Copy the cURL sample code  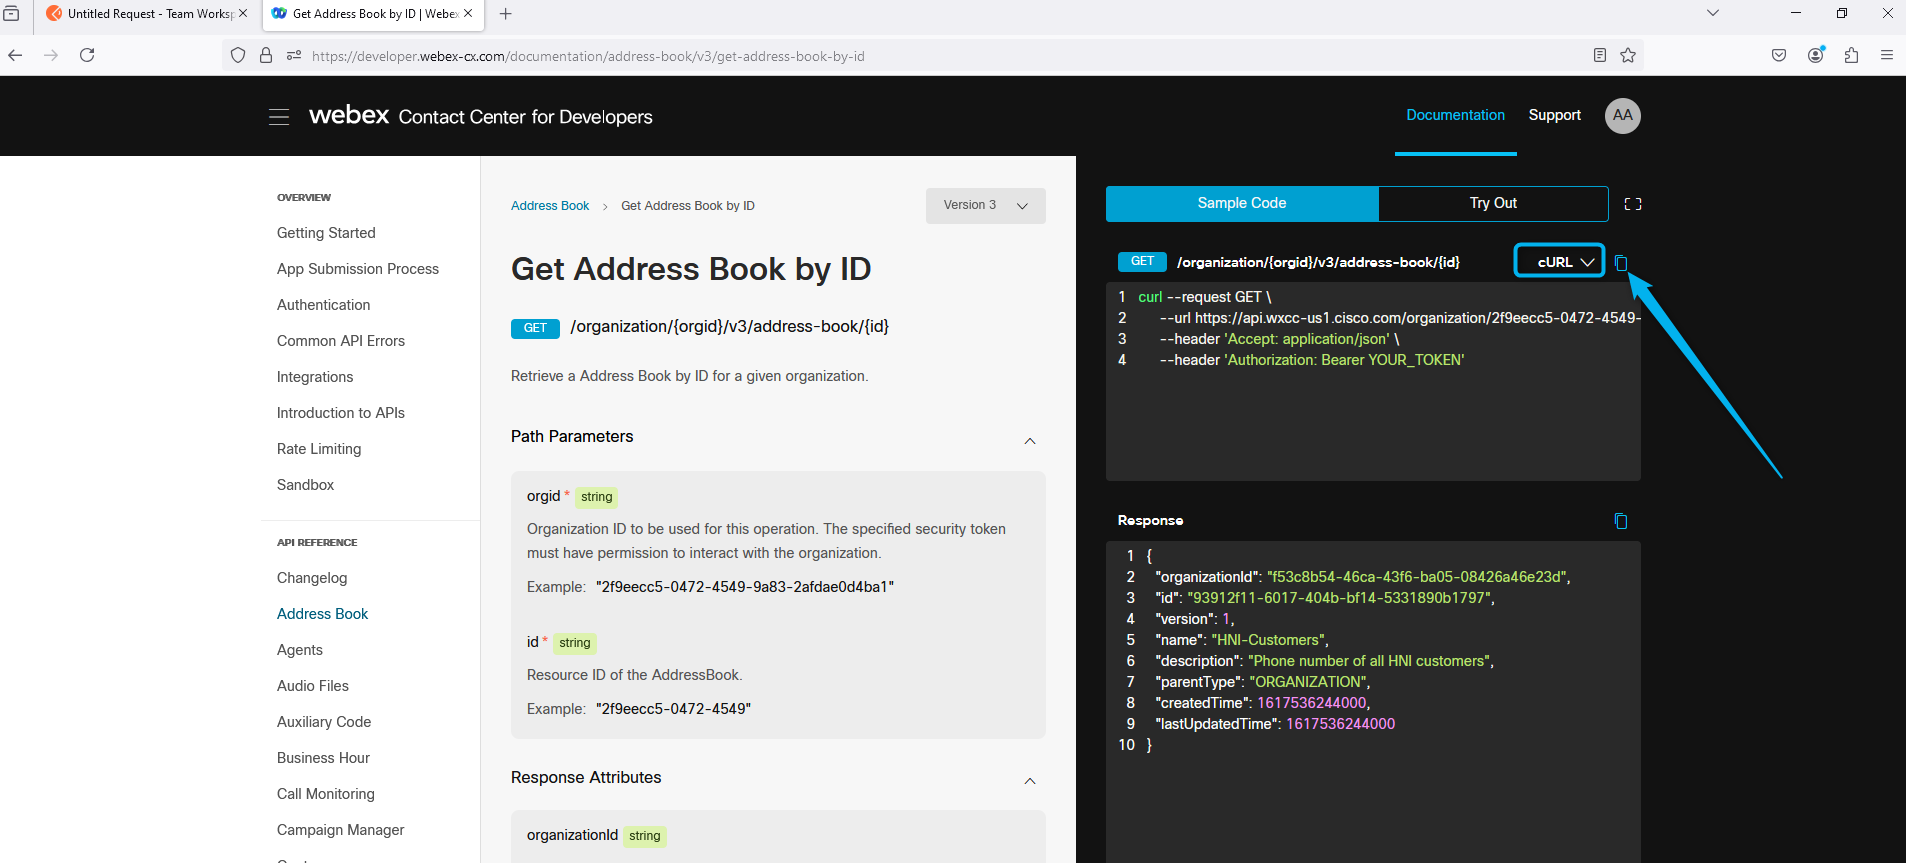tap(1621, 263)
